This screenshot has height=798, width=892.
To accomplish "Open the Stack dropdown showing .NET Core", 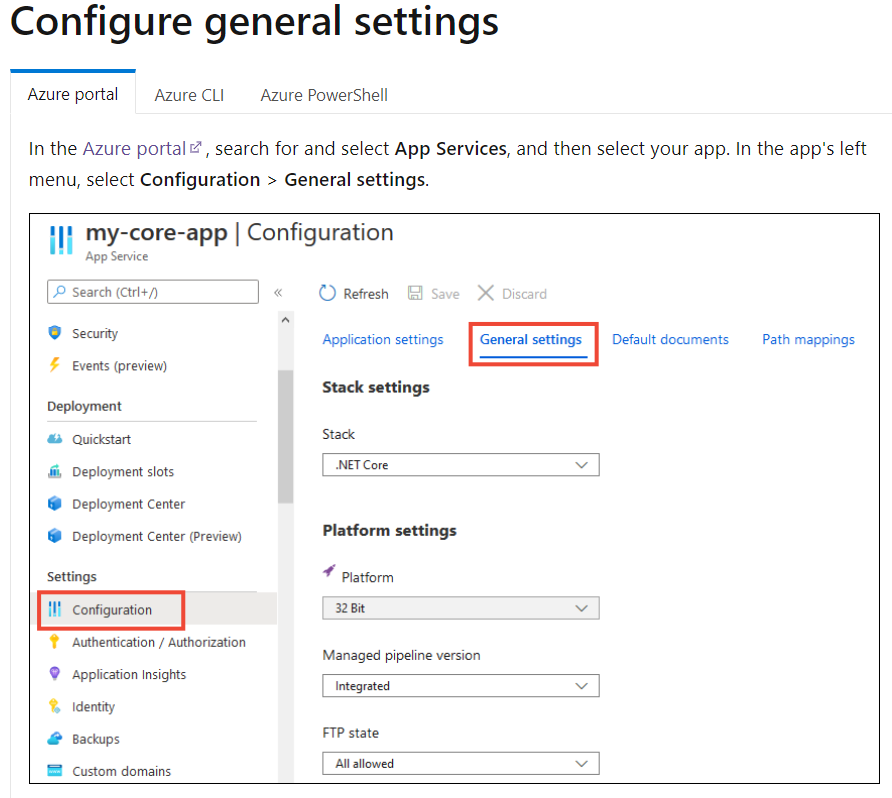I will tap(460, 465).
